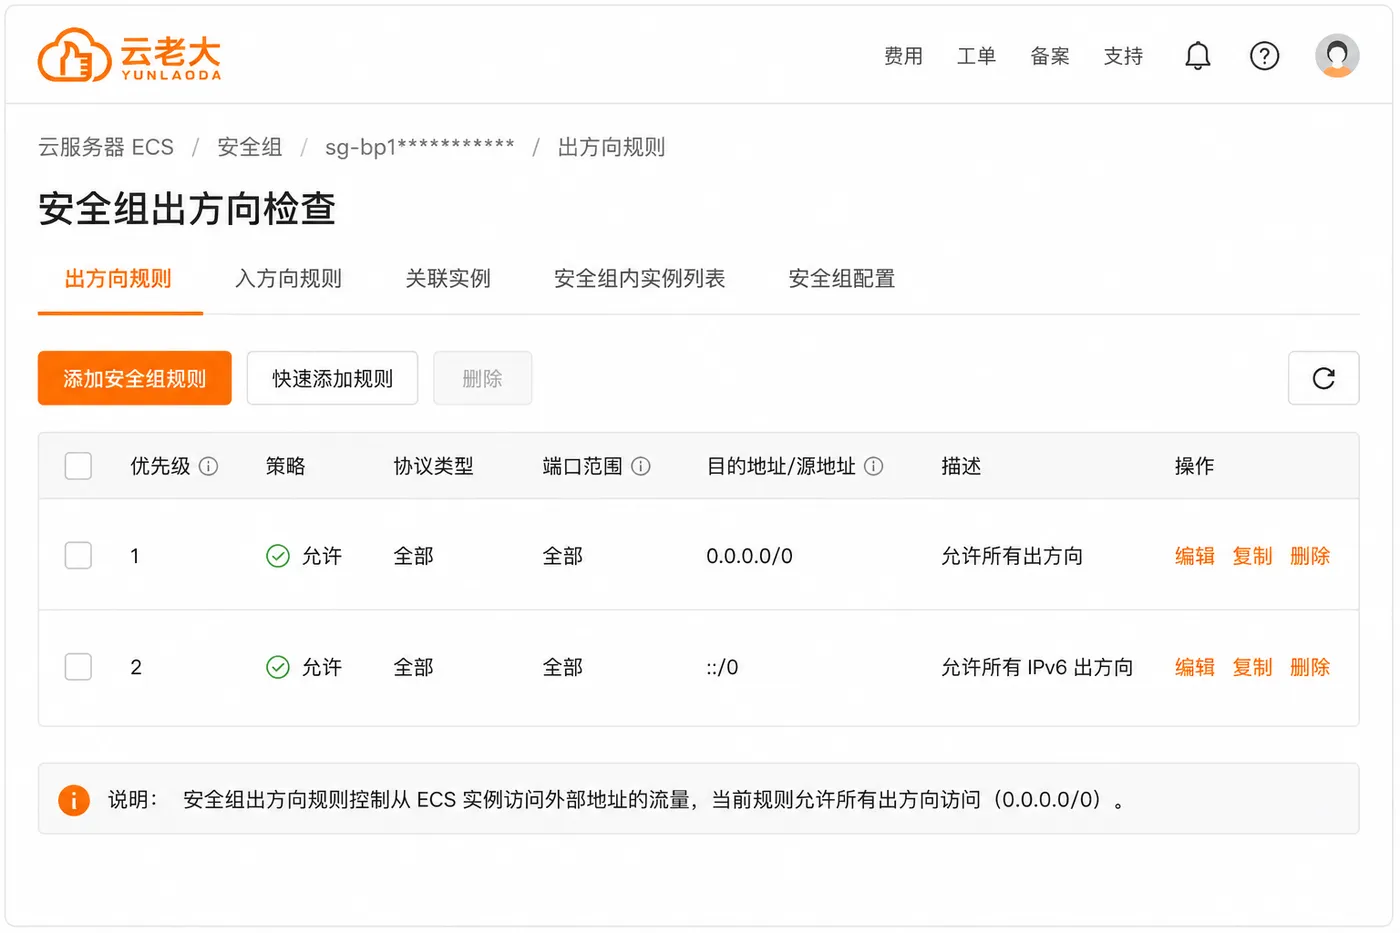This screenshot has width=1400, height=933.
Task: Select the 安全组配置 tab
Action: click(841, 279)
